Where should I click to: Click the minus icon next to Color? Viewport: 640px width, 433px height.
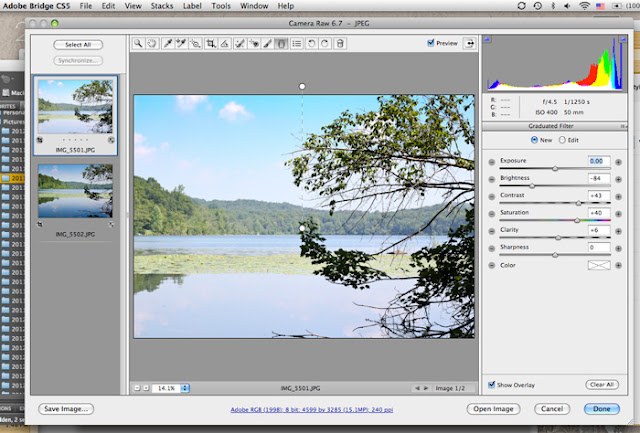point(492,266)
